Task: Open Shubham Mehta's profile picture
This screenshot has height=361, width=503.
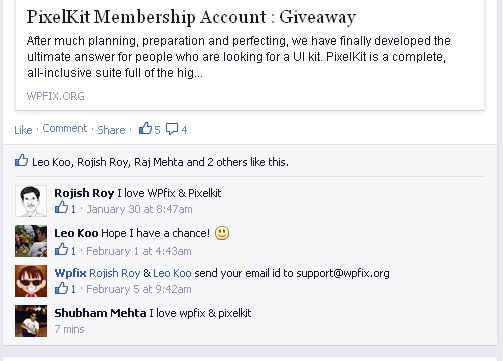Action: 31,321
